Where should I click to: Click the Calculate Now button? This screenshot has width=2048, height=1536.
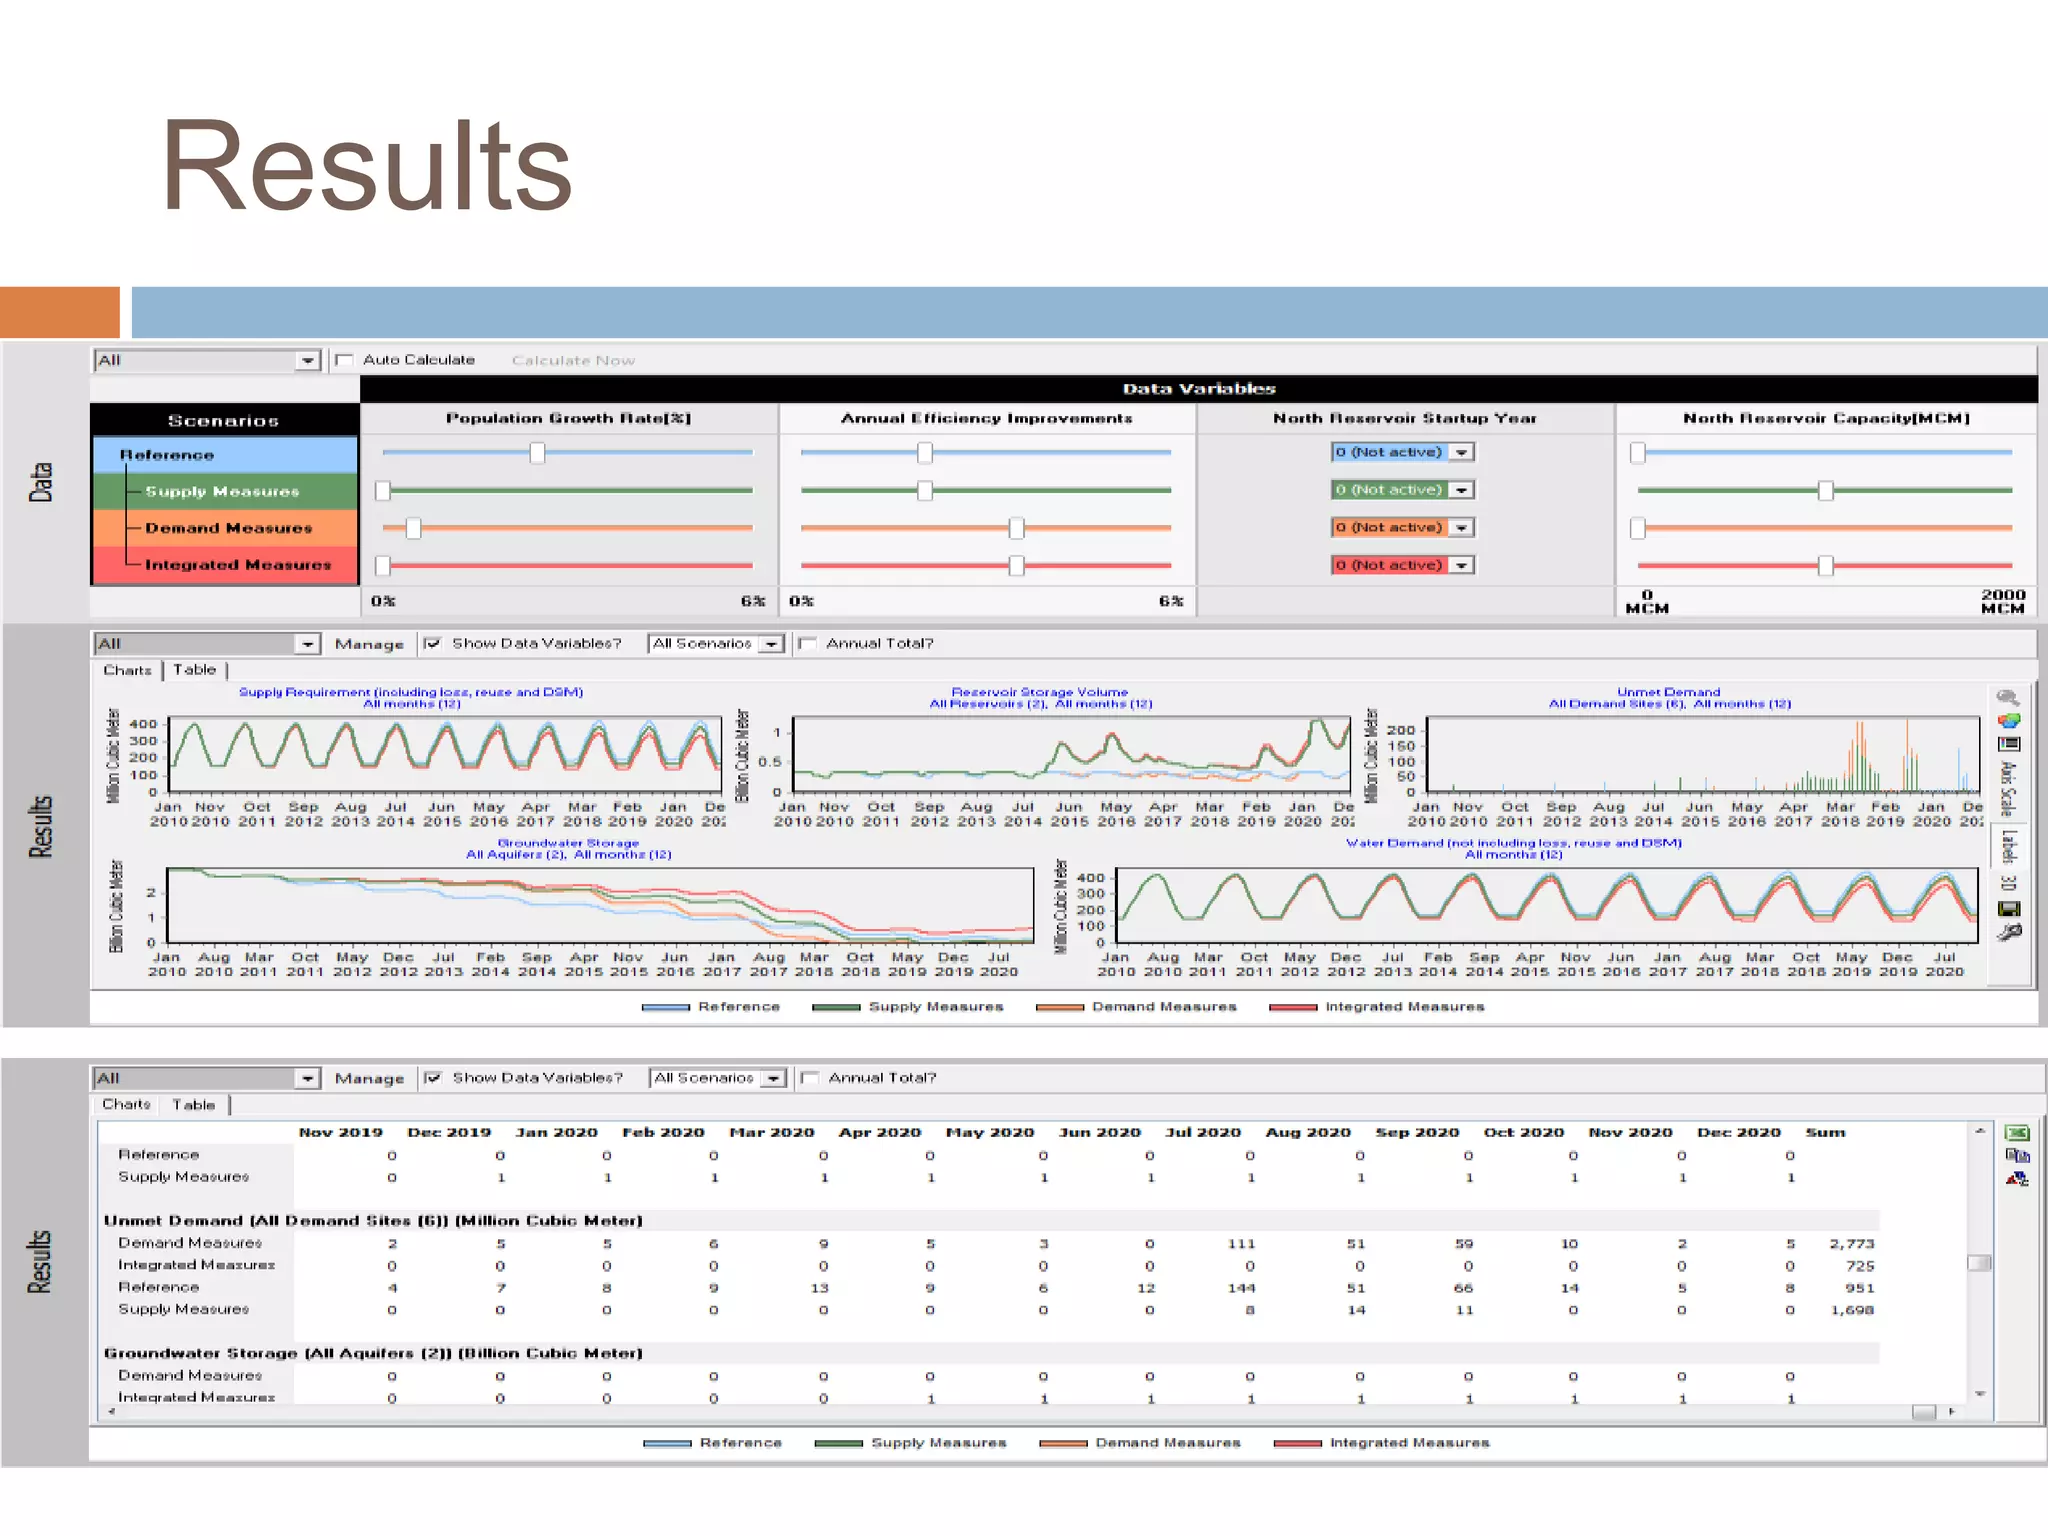573,360
